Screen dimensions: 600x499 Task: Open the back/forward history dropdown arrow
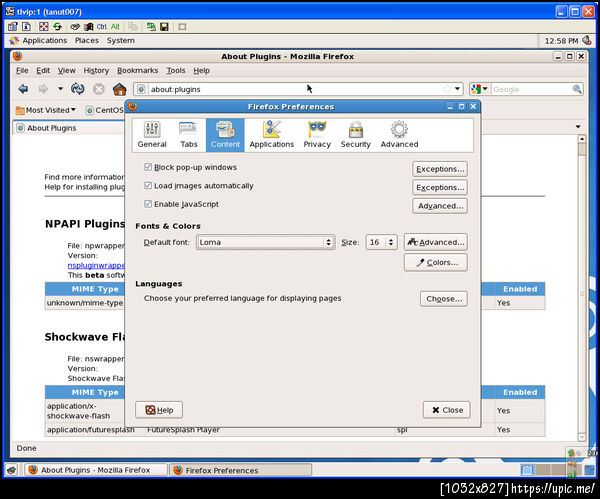tap(60, 89)
